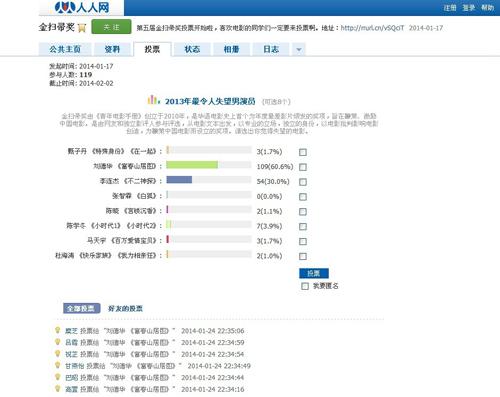The width and height of the screenshot is (500, 397).
Task: Click the 注册 register link
Action: click(450, 8)
